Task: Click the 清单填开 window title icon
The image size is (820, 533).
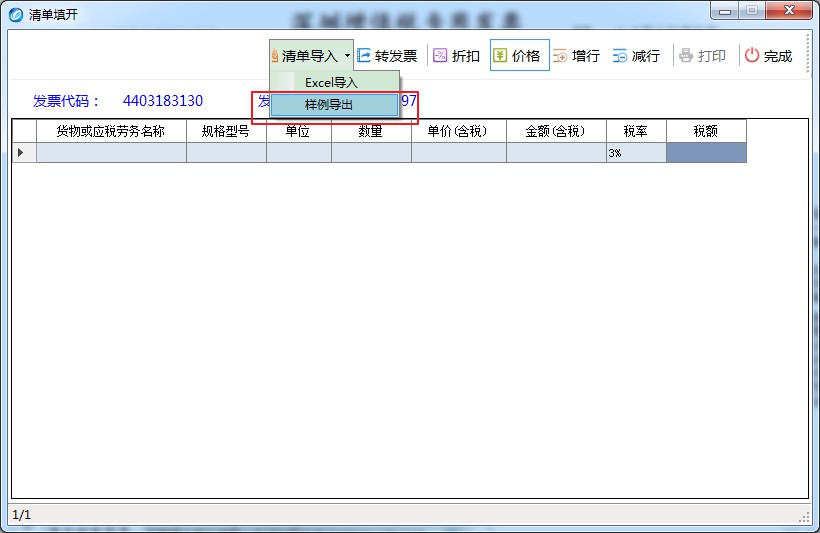Action: click(16, 15)
